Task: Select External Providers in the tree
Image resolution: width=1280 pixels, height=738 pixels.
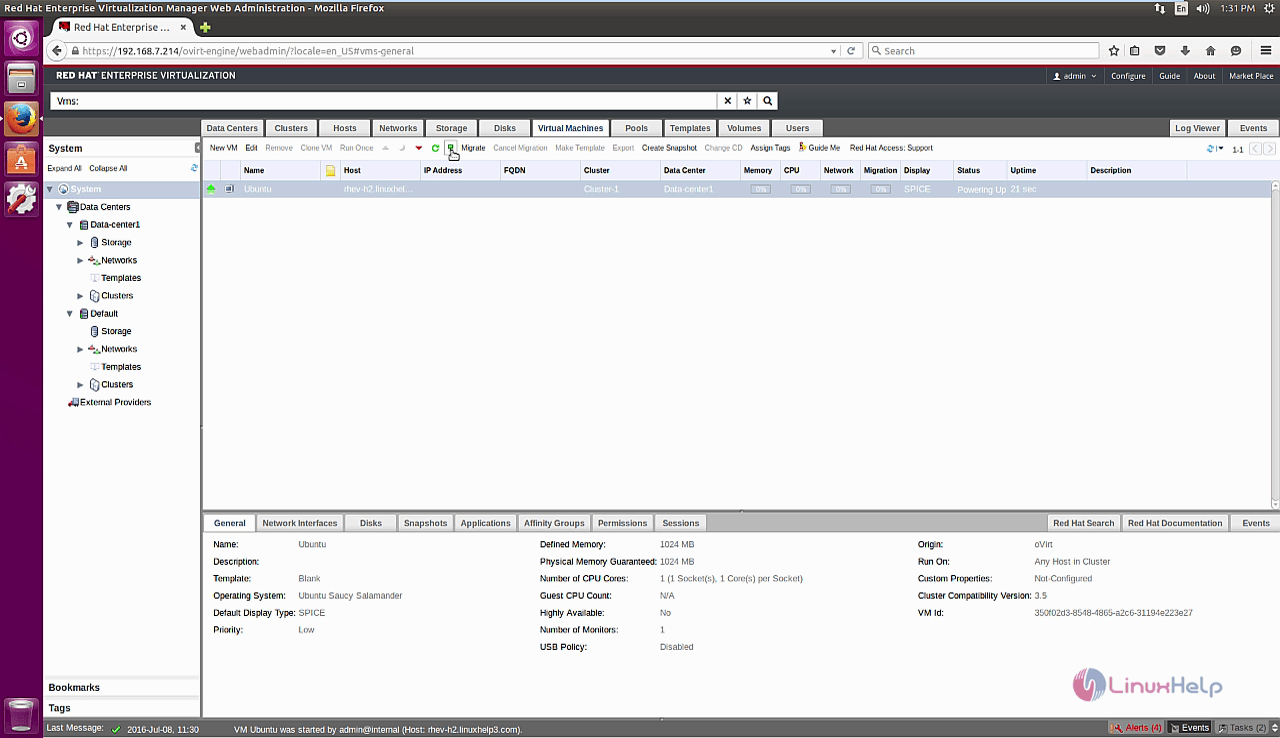Action: point(115,402)
